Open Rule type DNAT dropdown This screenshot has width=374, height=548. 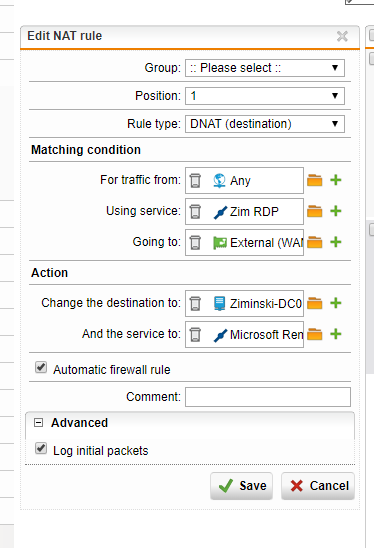265,124
